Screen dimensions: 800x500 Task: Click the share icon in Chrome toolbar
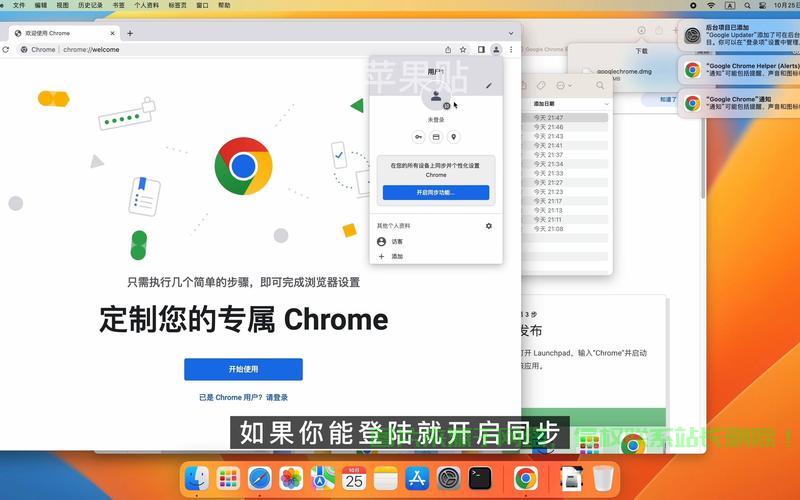(448, 49)
